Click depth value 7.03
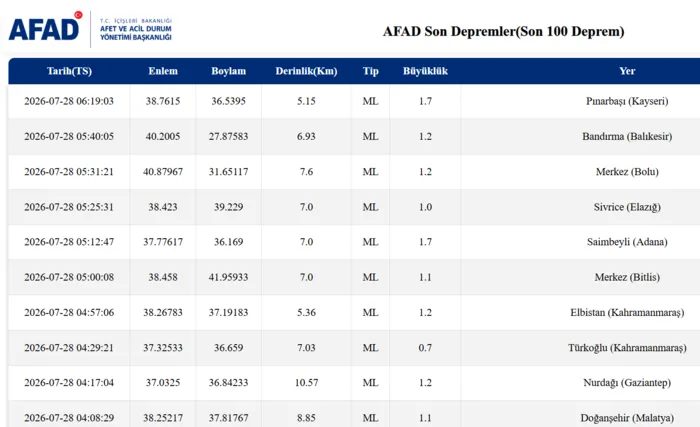 click(x=306, y=348)
